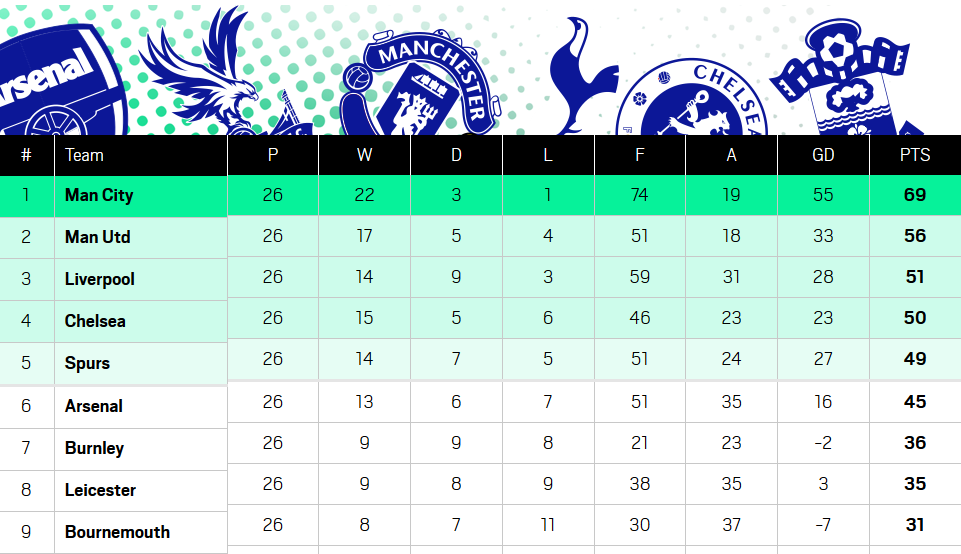
Task: Click the W column header
Action: (364, 155)
